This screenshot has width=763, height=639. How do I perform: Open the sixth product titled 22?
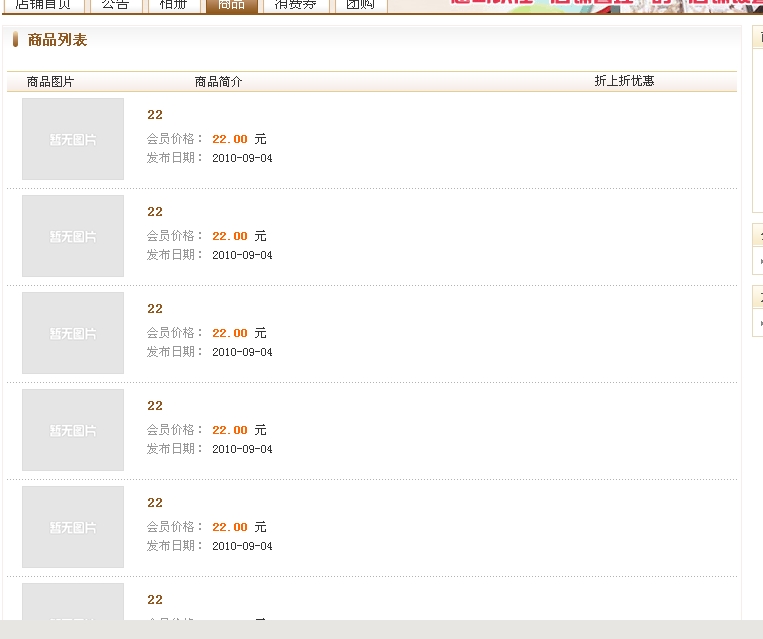click(x=155, y=600)
